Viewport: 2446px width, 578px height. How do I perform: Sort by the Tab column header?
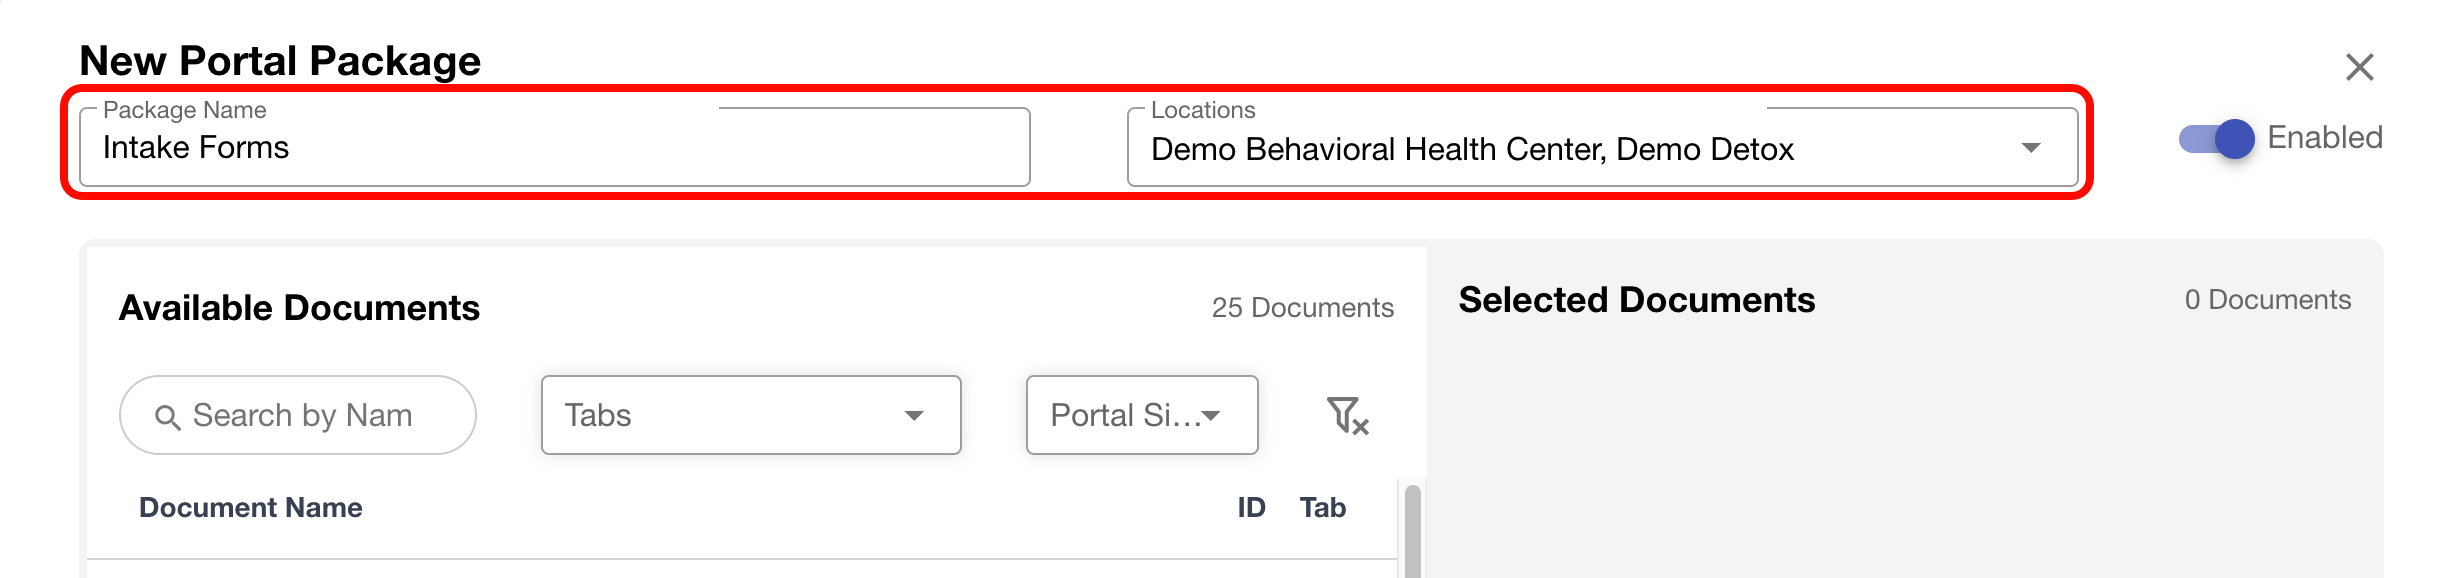(1322, 507)
